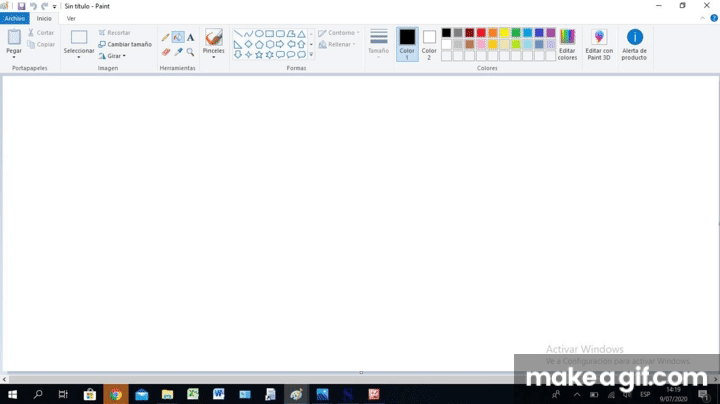
Task: Open the Archivo menu
Action: (x=15, y=18)
